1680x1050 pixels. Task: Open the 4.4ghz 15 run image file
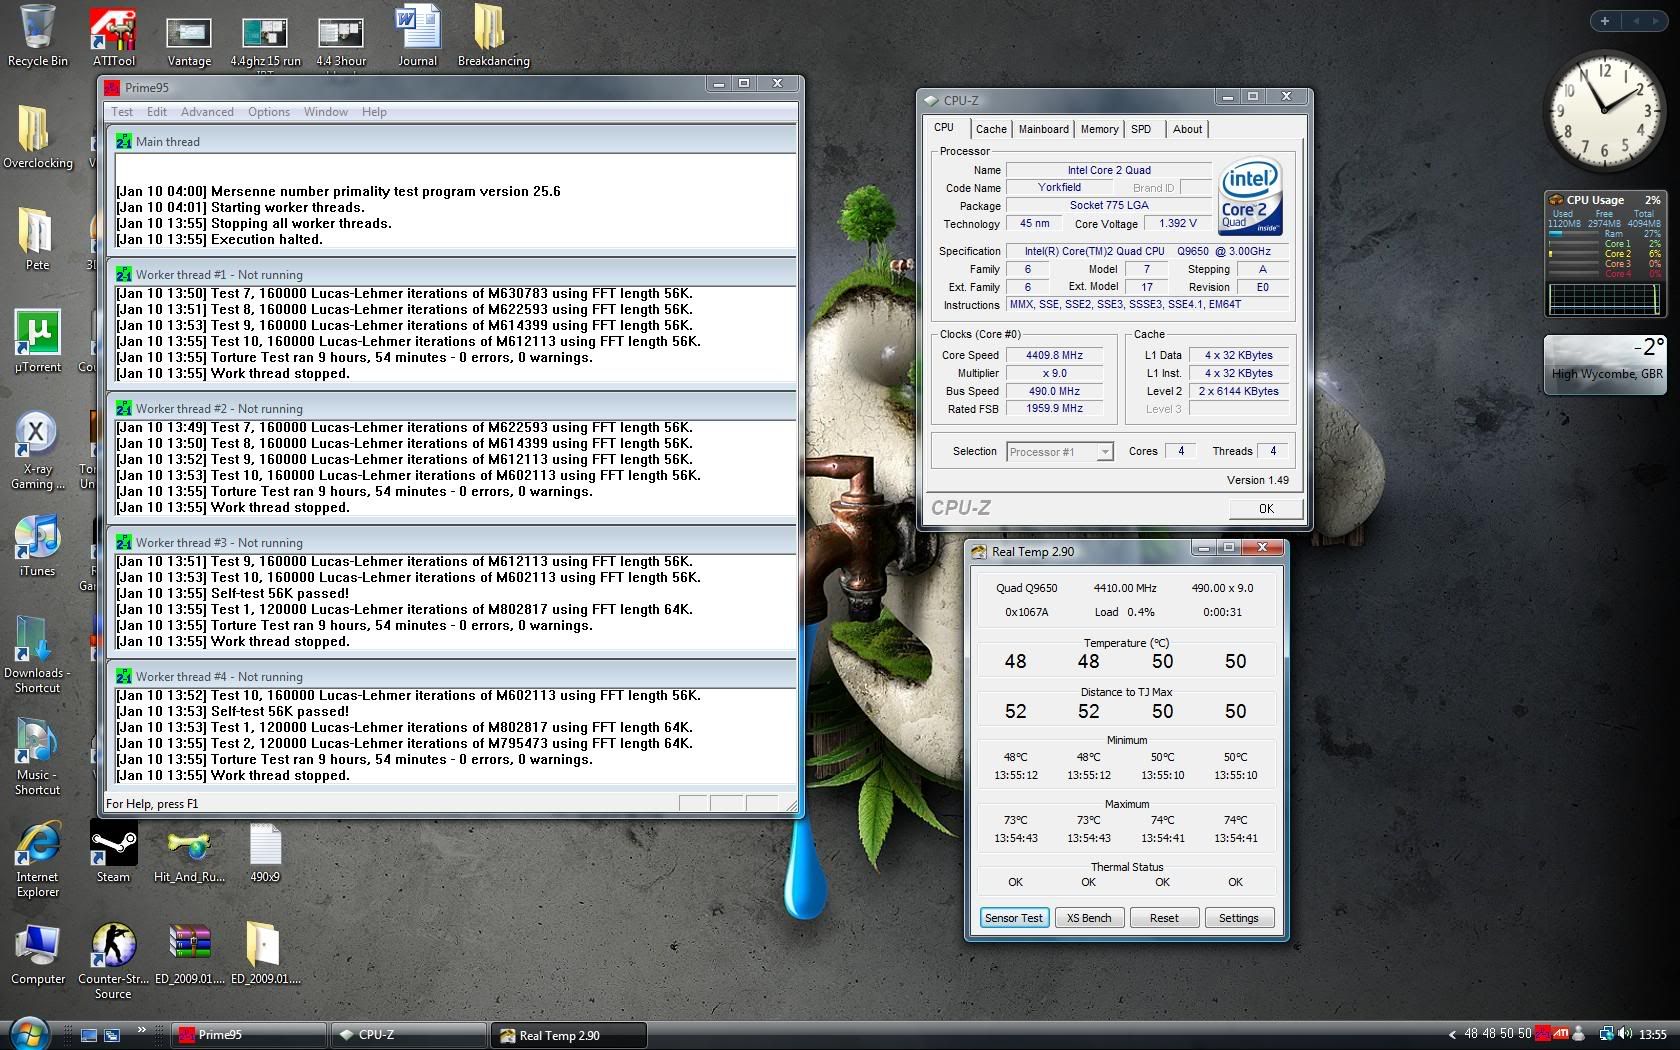(x=265, y=43)
